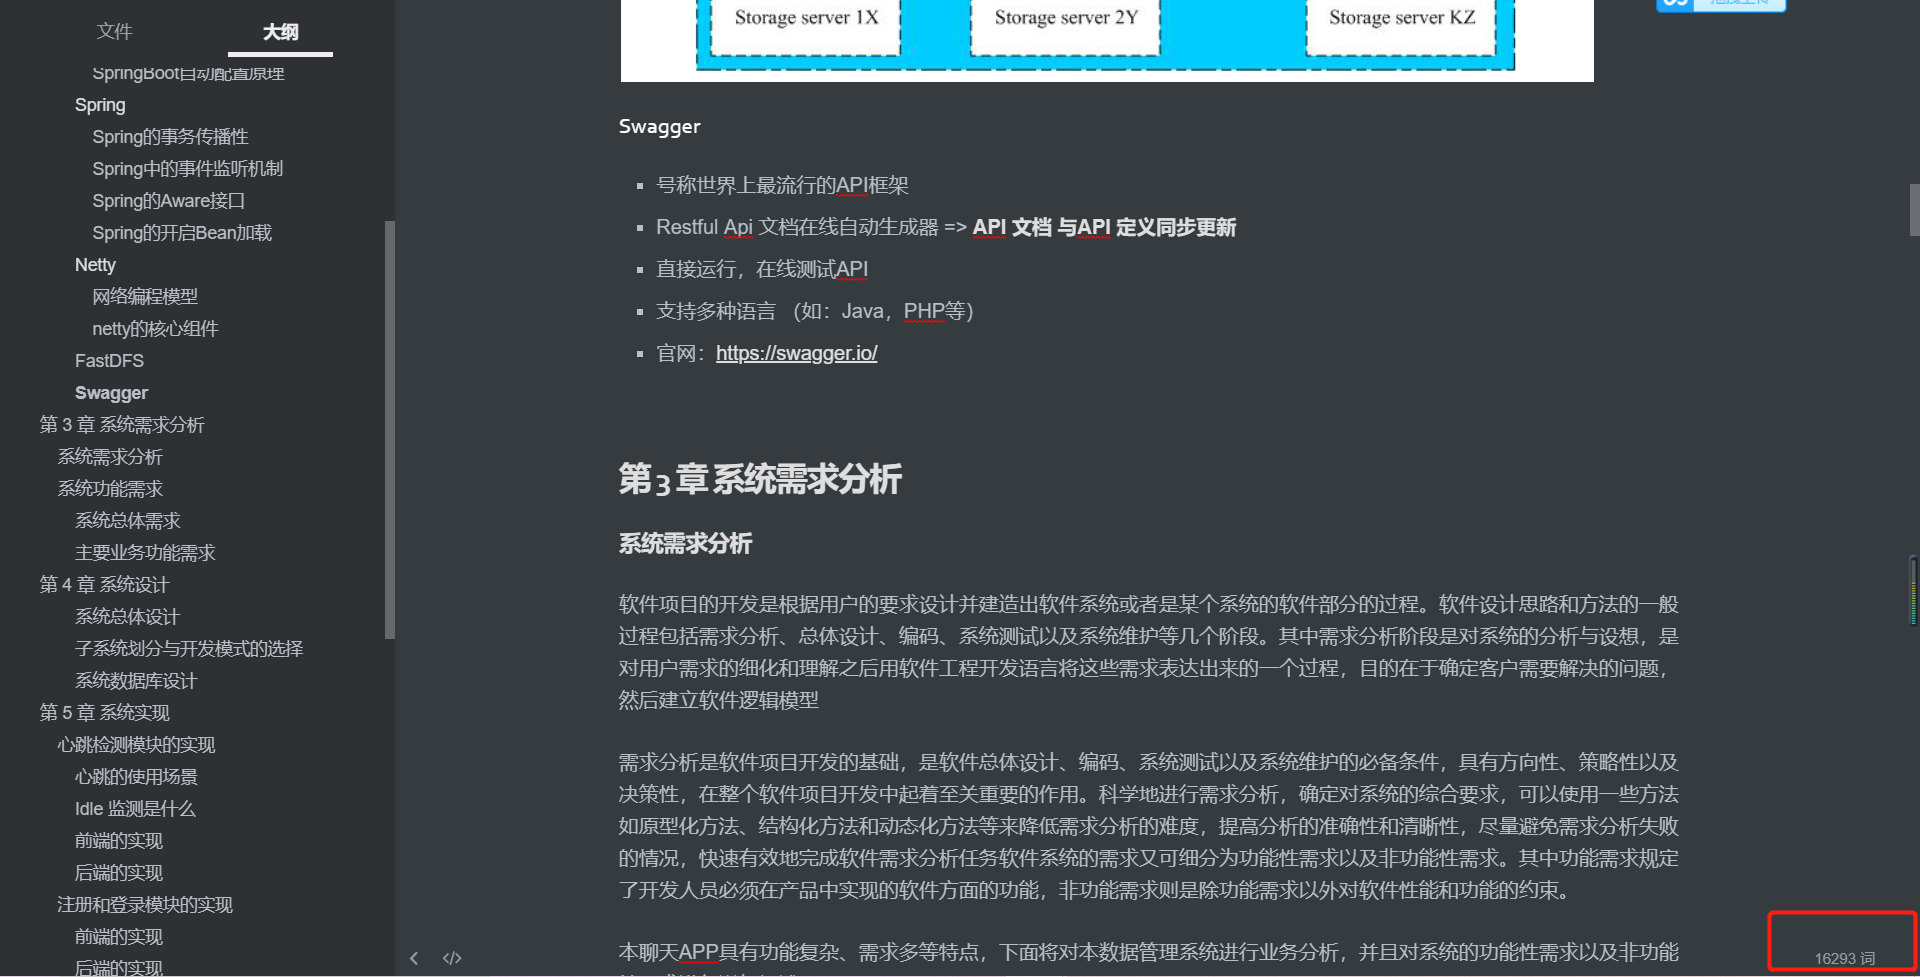Screen dimensions: 1920x977
Task: Jump to the Netty outline heading
Action: 95,265
